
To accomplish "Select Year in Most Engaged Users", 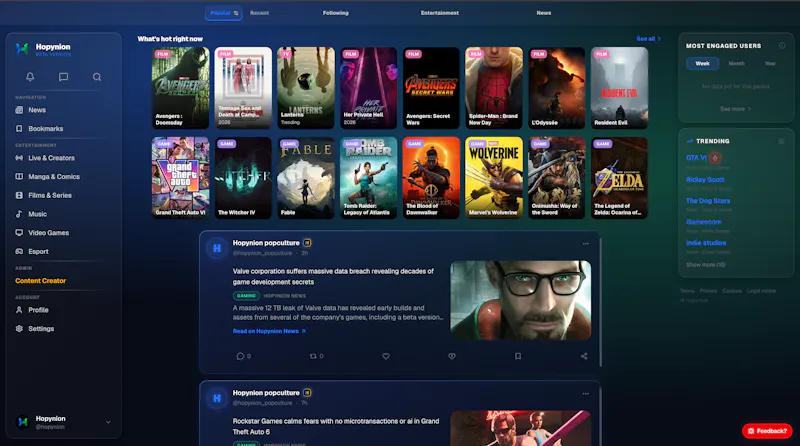I will 770,63.
